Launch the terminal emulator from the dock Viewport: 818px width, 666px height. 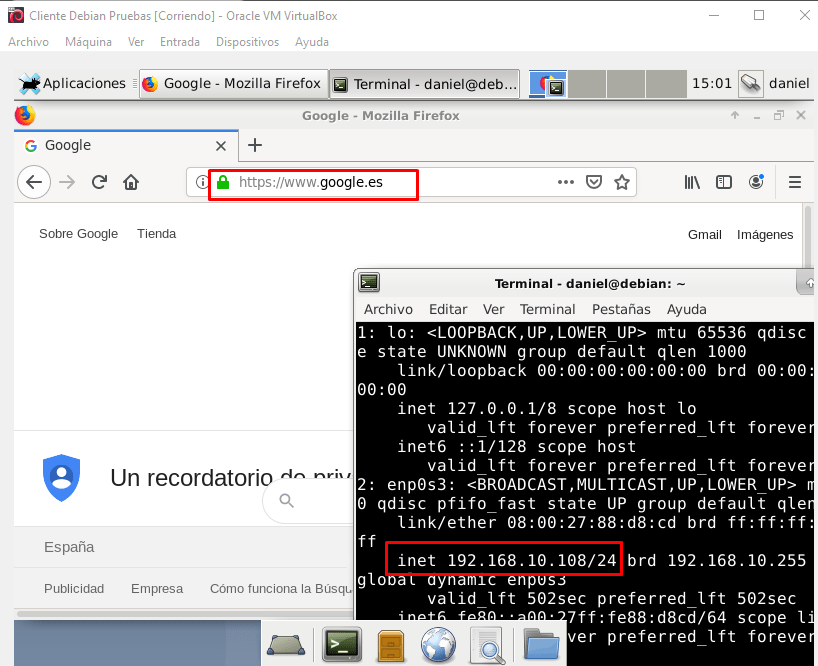pos(342,645)
